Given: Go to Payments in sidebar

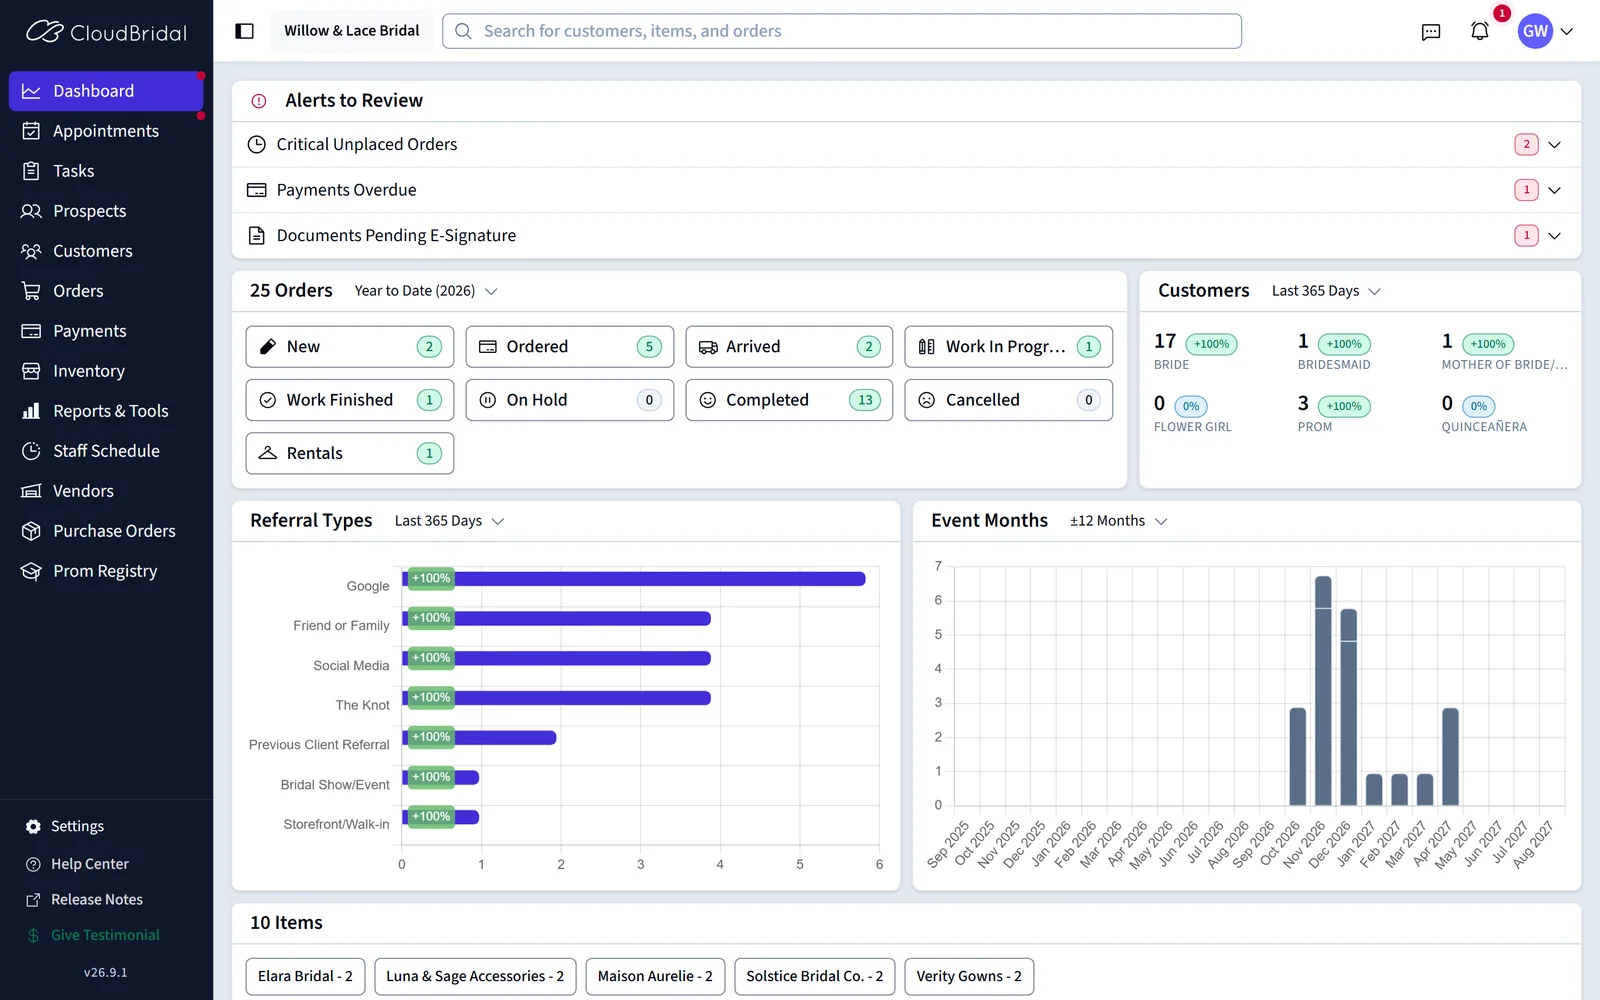Looking at the screenshot, I should (x=106, y=331).
